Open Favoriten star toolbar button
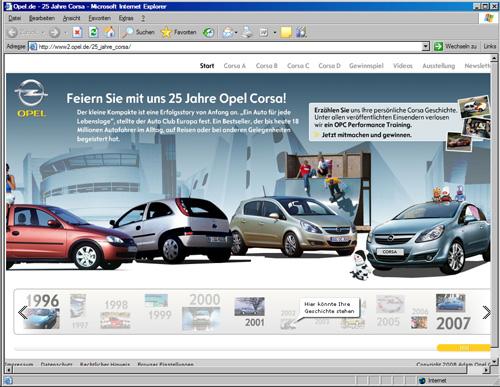Screen dimensions: 500x387 pos(178,32)
